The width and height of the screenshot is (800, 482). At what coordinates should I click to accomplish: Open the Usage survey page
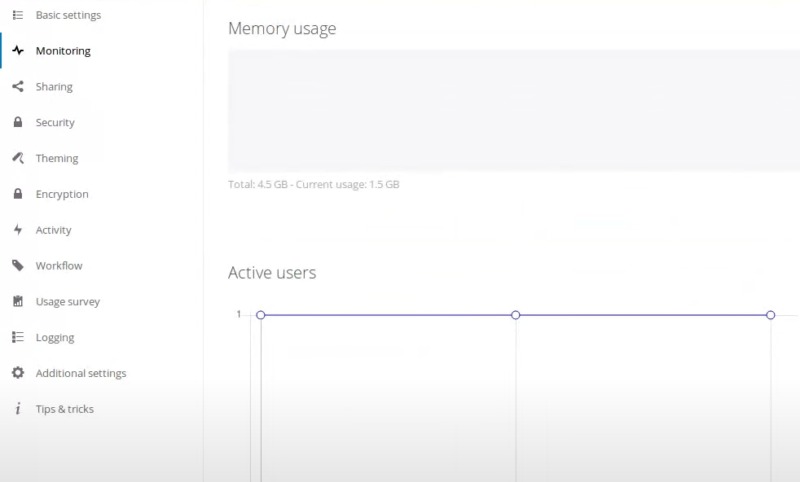click(67, 302)
